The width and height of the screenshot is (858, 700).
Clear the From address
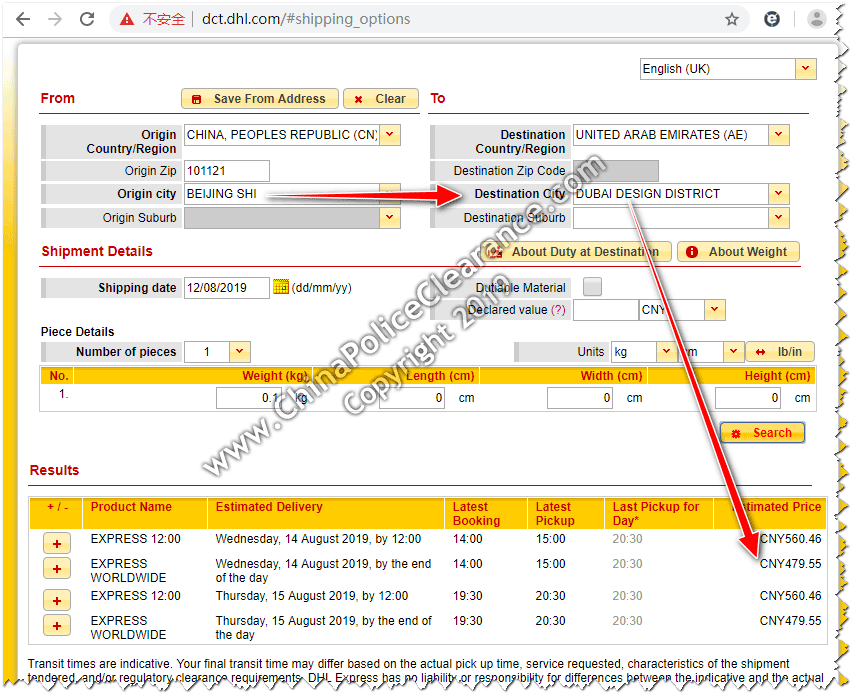coord(381,99)
